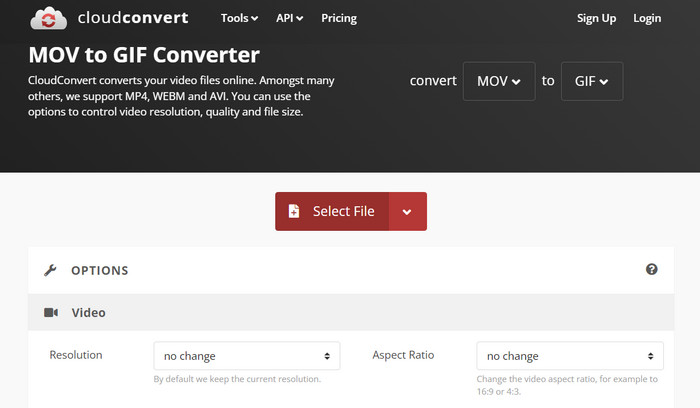Click the Sign Up link

[x=596, y=18]
